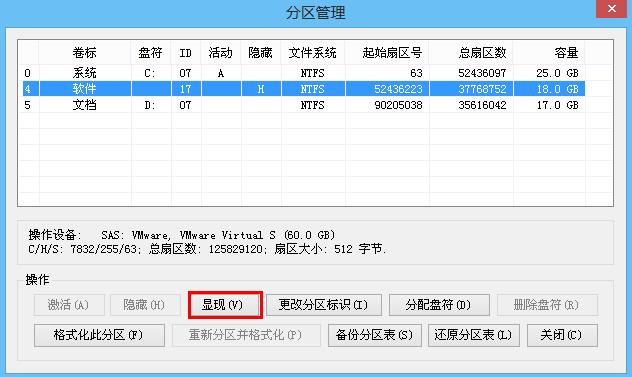Click the 显现(V) unhide button
Image resolution: width=632 pixels, height=377 pixels.
(225, 304)
